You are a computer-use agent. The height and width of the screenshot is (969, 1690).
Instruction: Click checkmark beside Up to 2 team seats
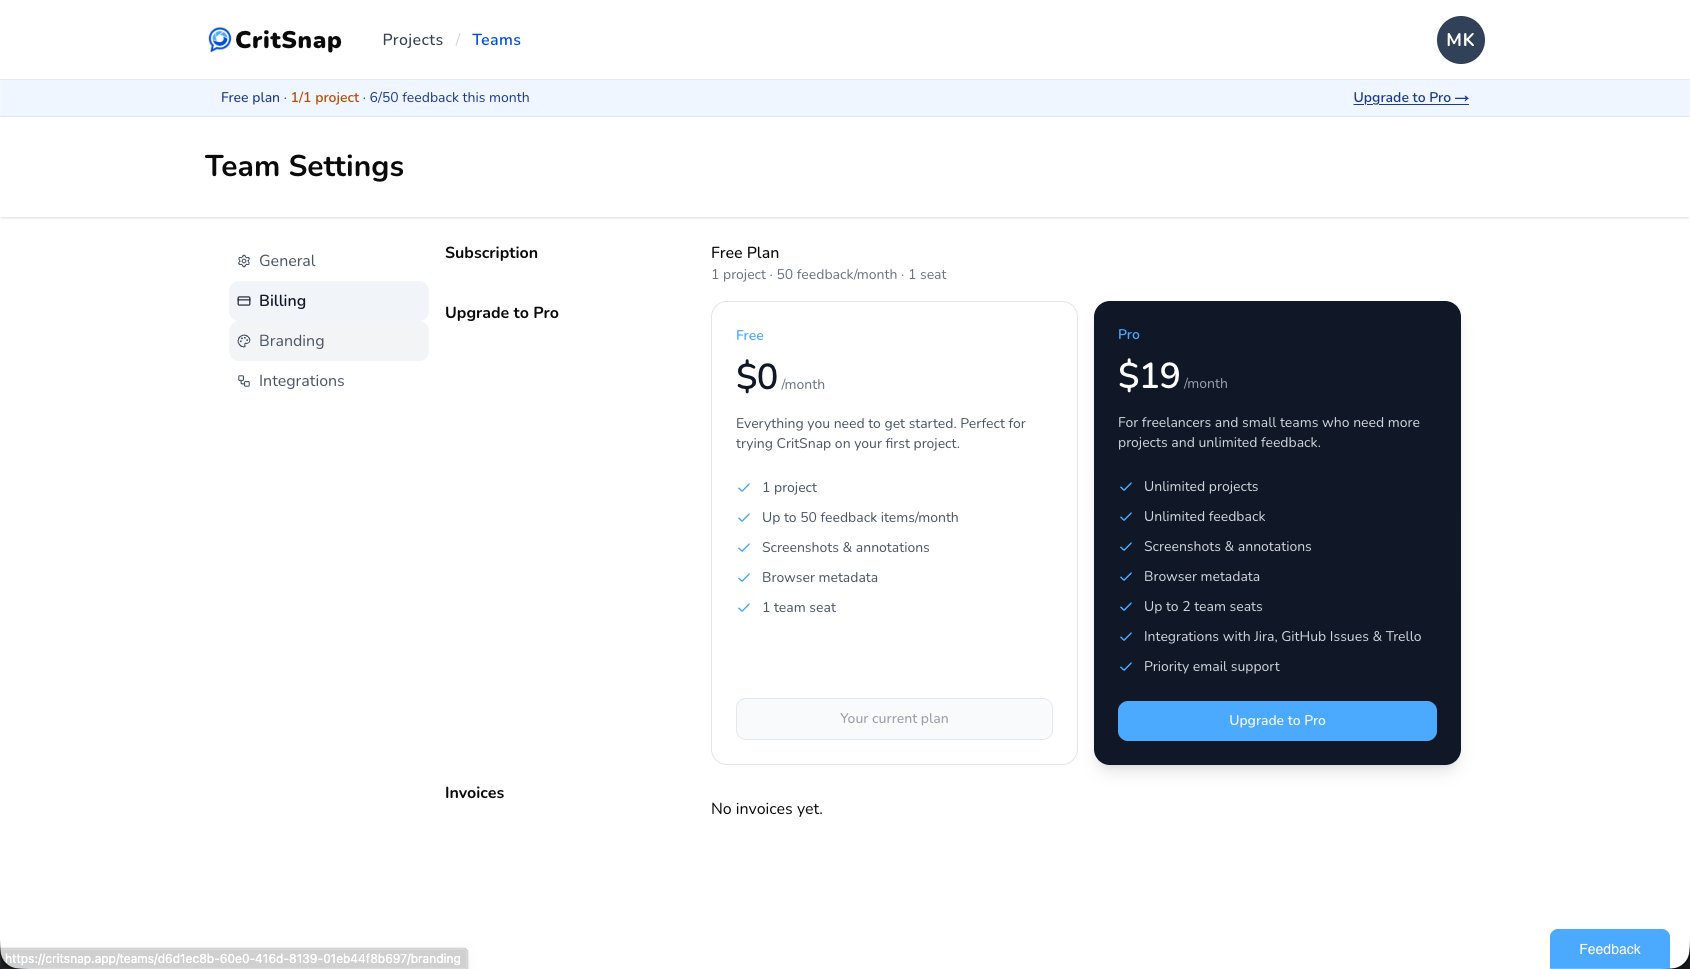tap(1126, 607)
